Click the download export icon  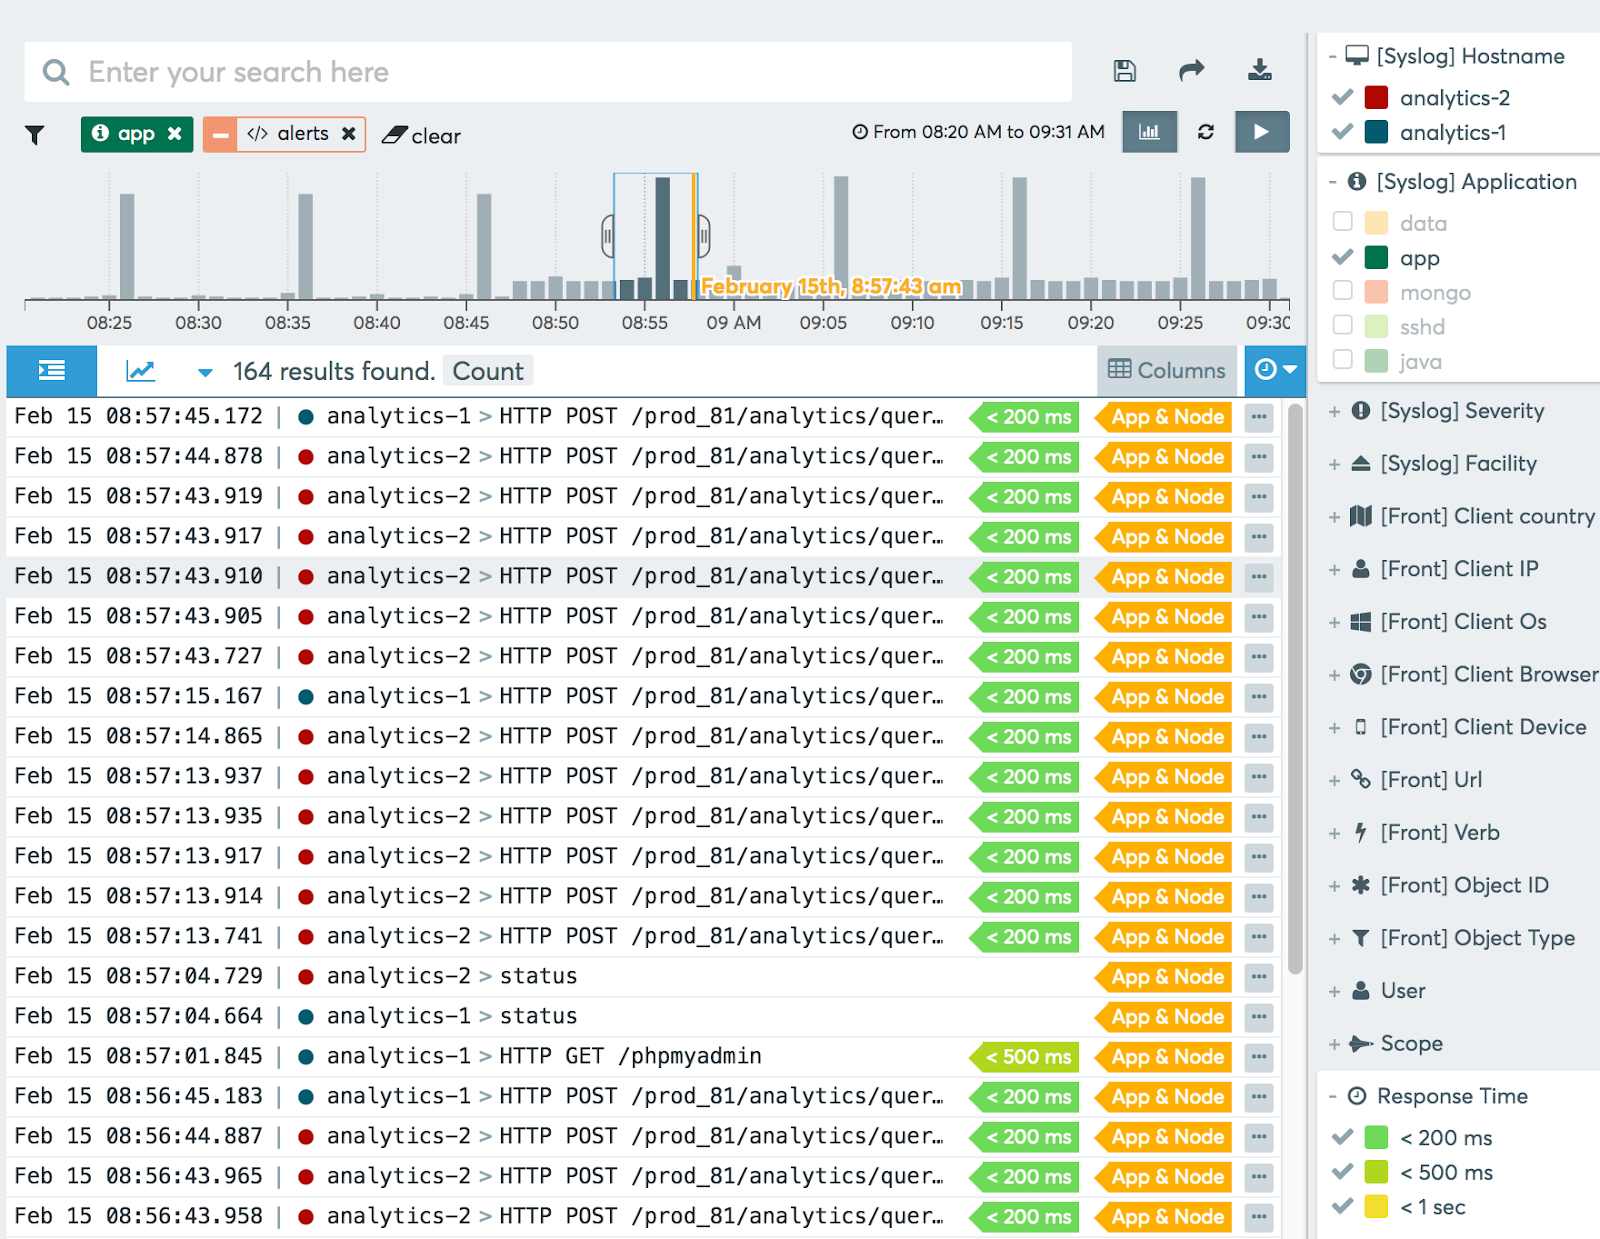(1260, 70)
